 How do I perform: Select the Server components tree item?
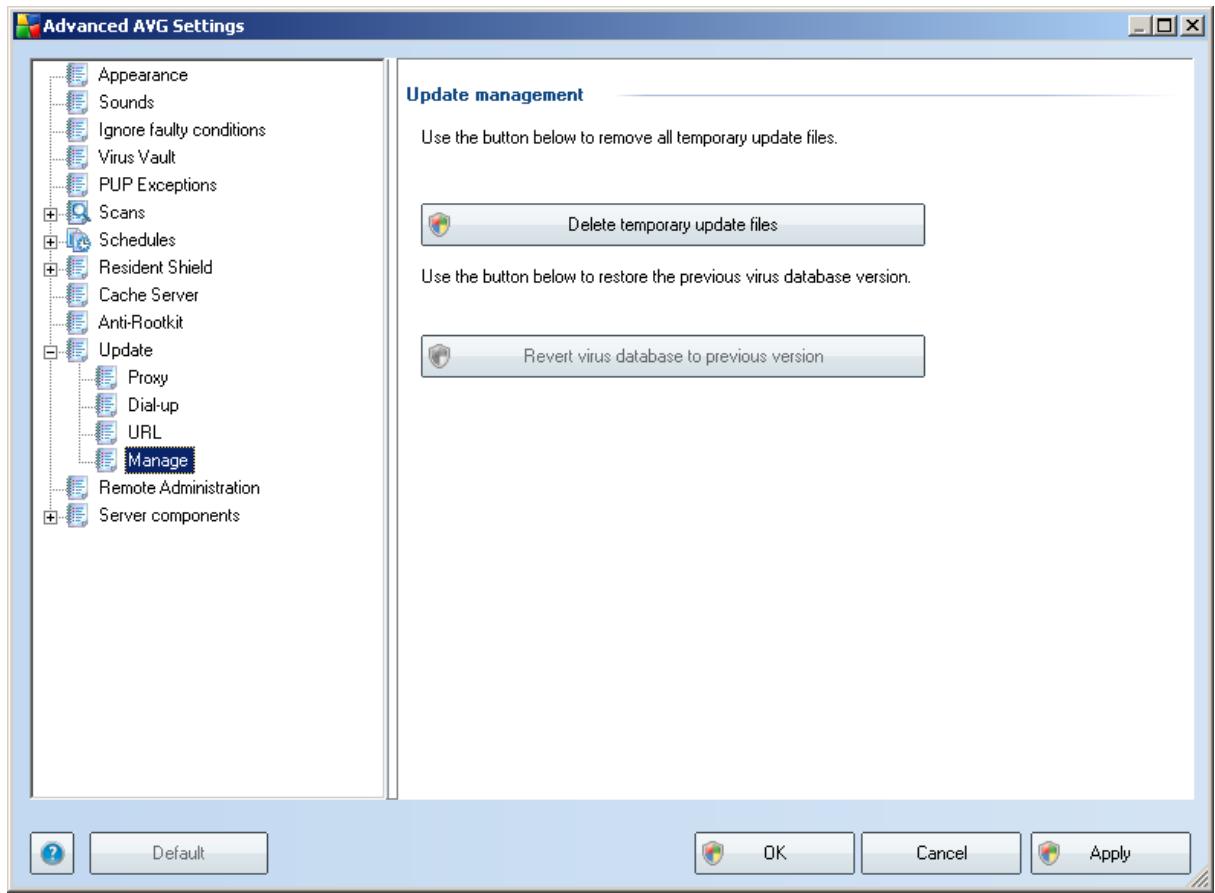coord(169,516)
